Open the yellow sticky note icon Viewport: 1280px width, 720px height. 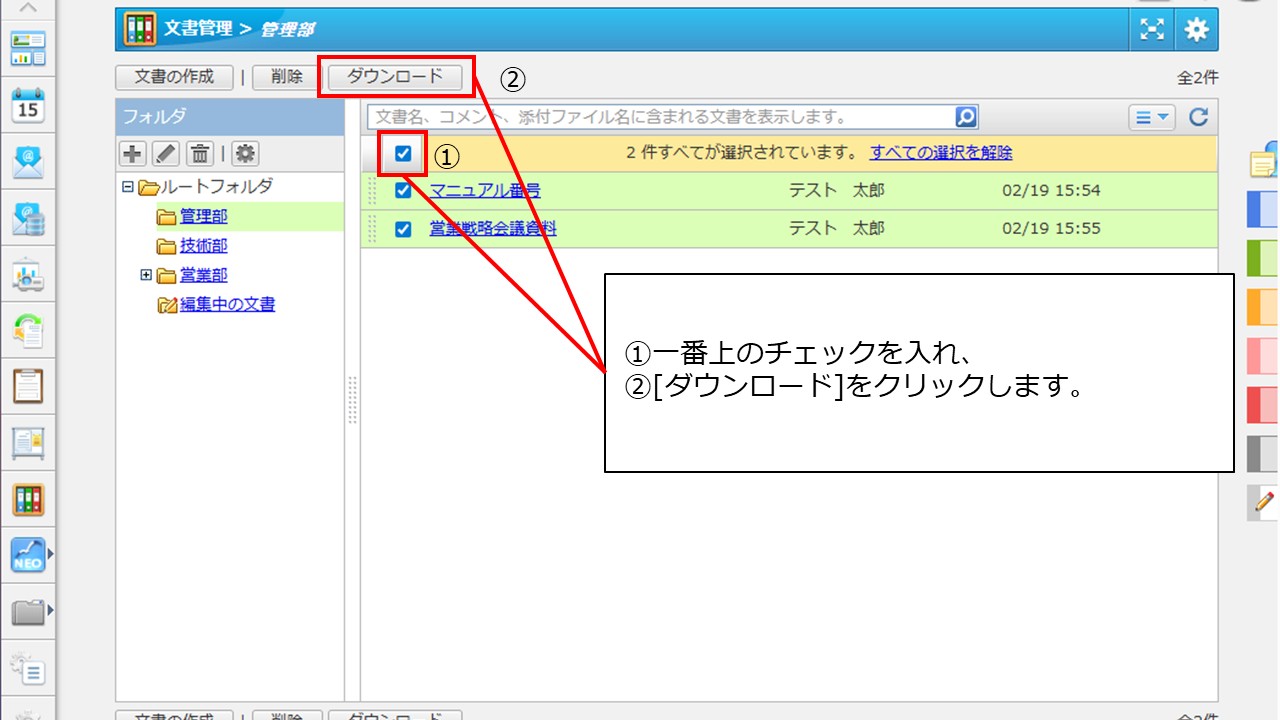coord(1265,160)
